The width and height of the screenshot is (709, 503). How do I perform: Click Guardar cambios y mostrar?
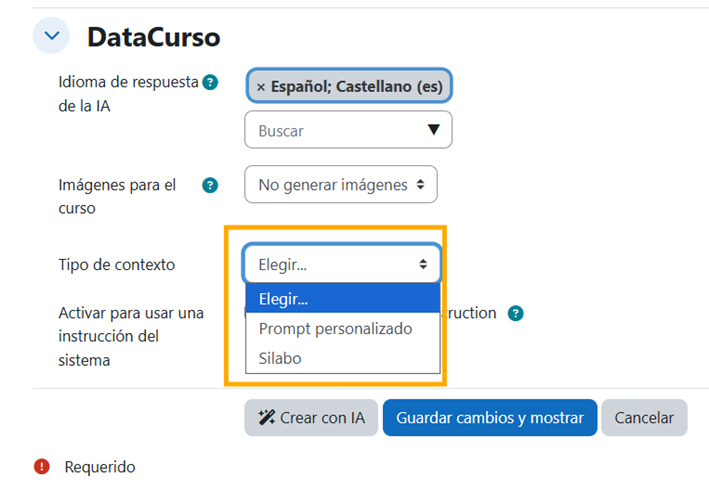(489, 418)
